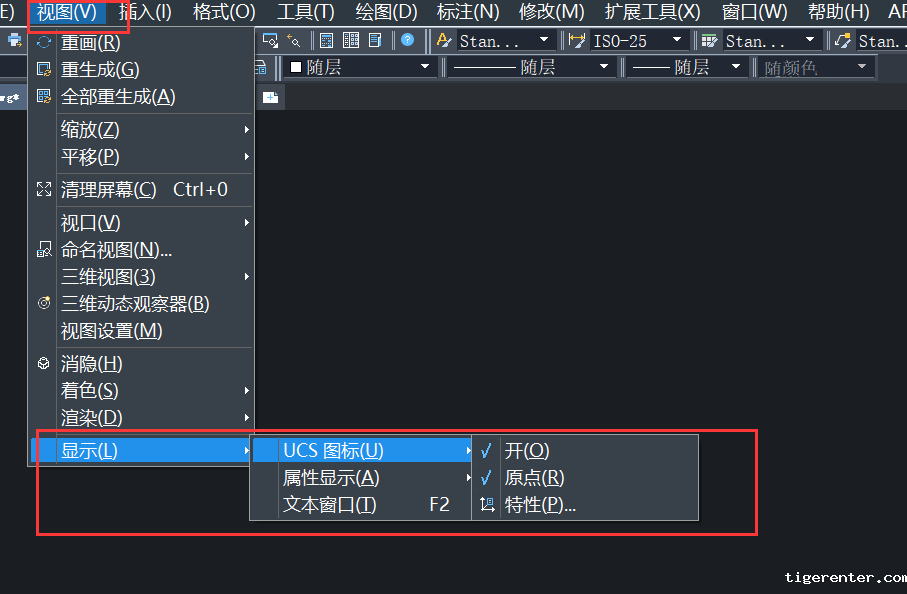Open the 特性(P)... UCS icon properties
907x594 pixels.
(x=540, y=505)
